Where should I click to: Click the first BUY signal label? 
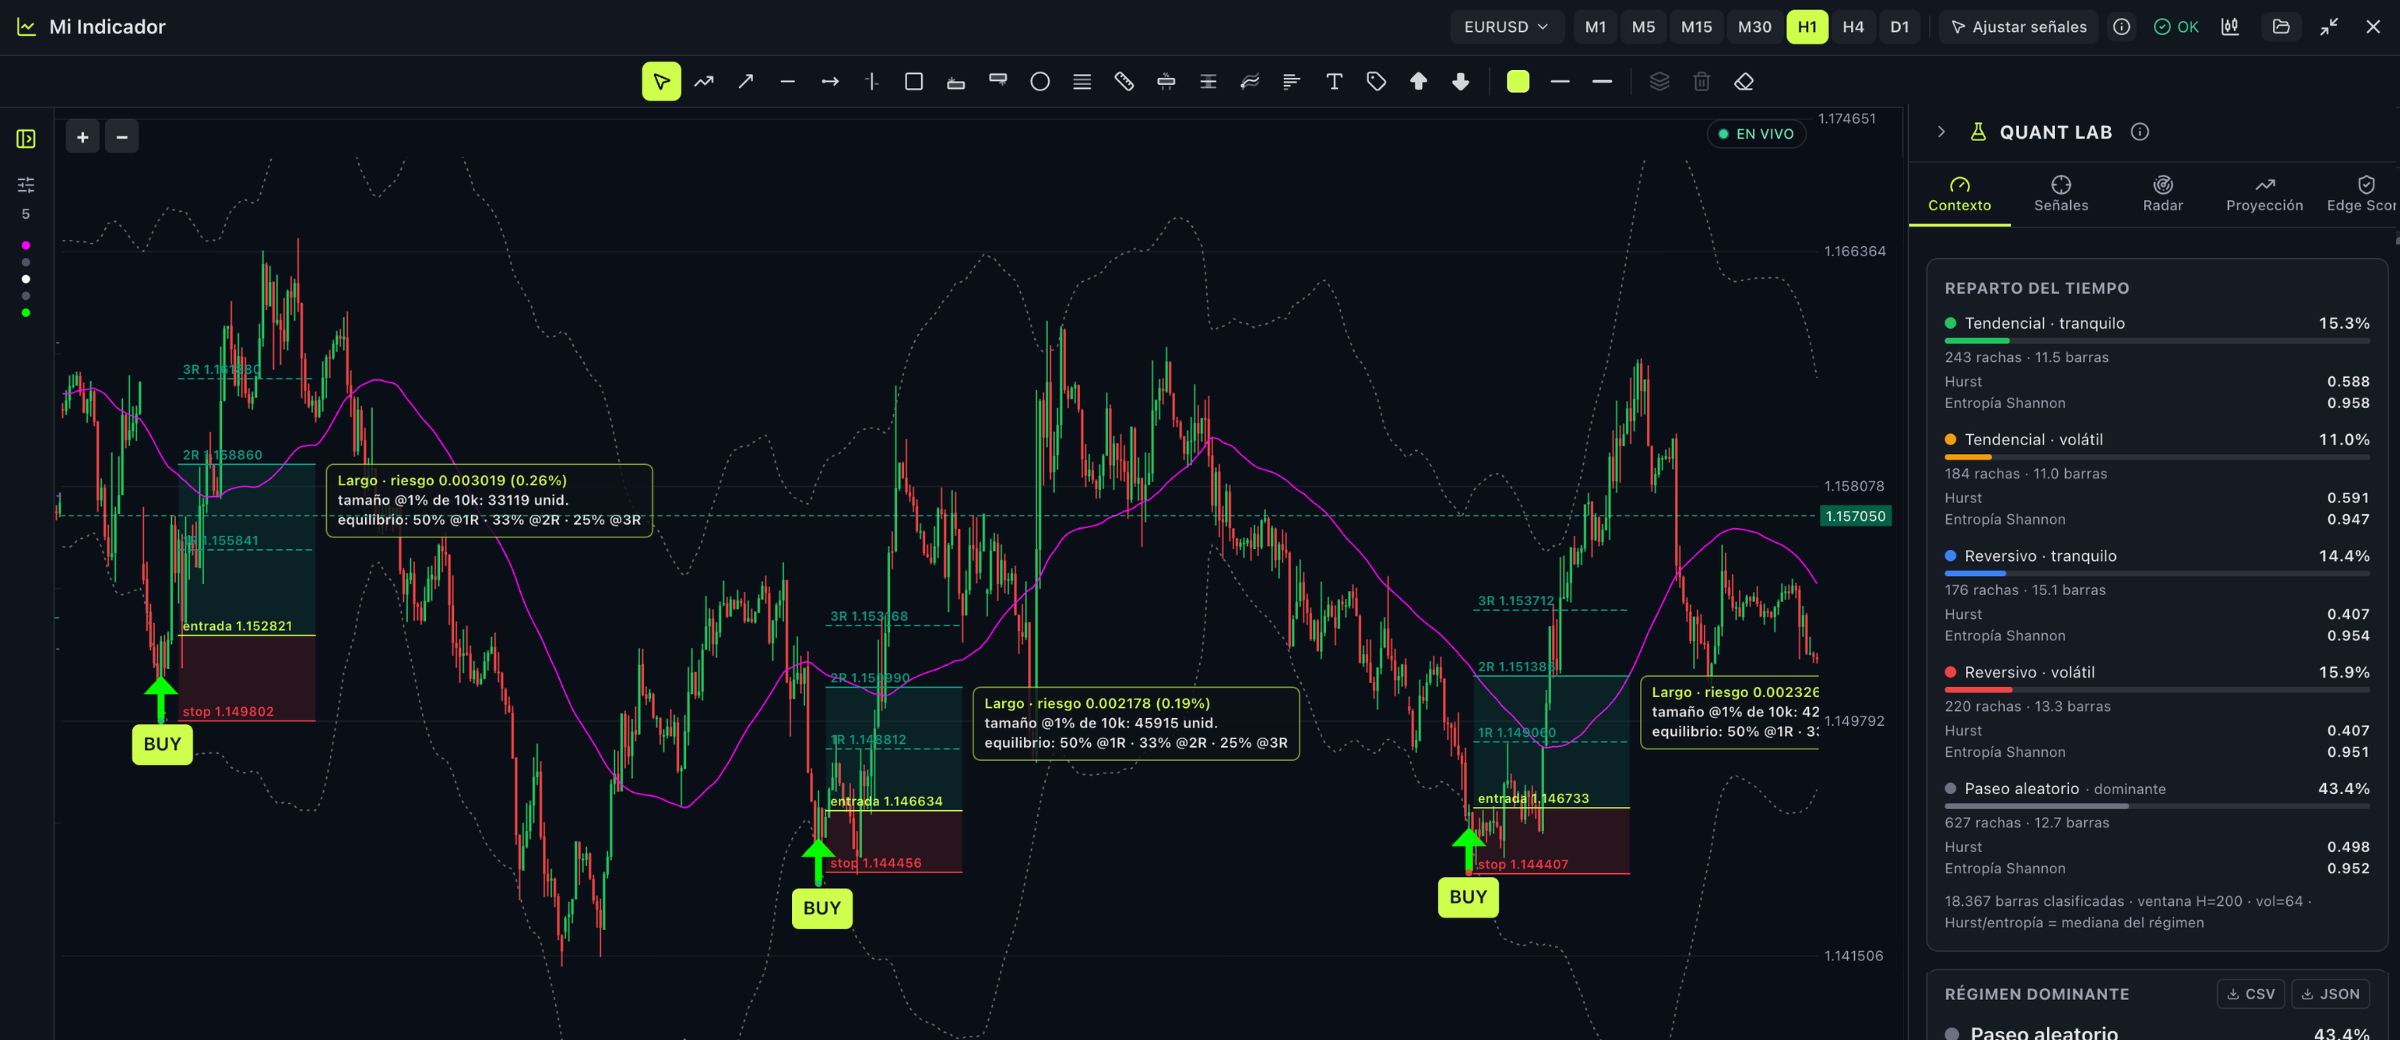(x=162, y=744)
